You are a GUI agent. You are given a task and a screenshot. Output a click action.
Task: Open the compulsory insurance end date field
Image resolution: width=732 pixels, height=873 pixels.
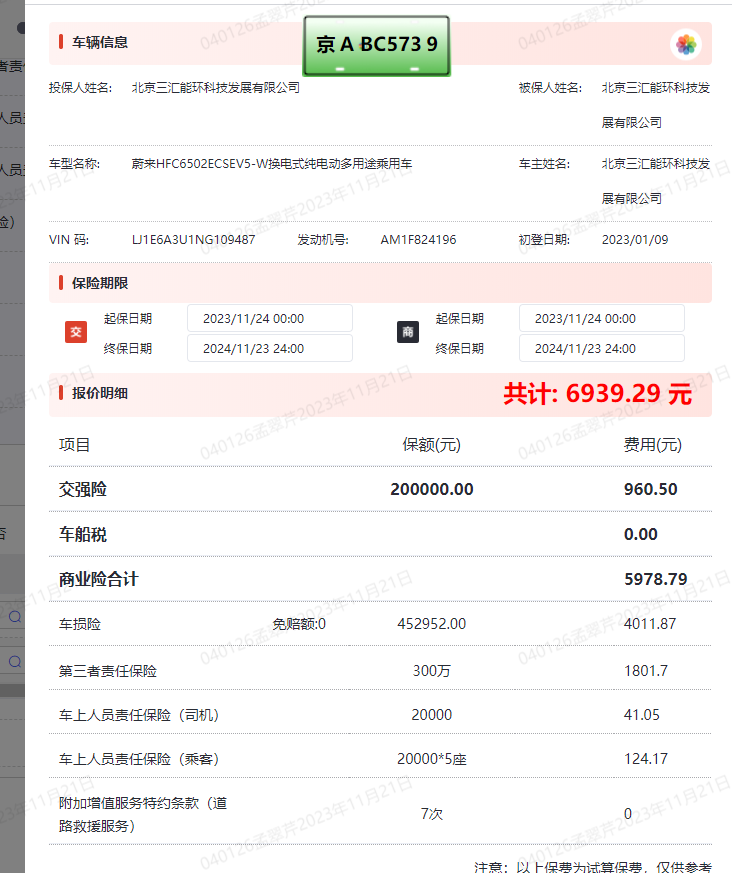(269, 349)
